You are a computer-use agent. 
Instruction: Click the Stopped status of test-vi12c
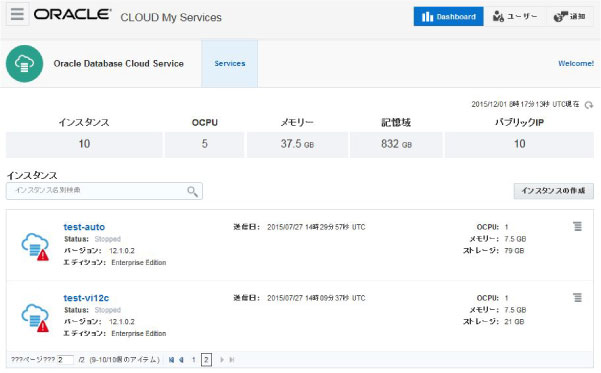108,310
